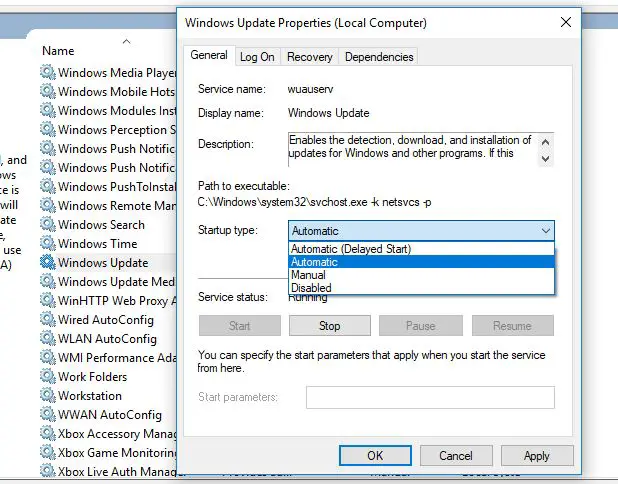Open the Recovery tab
Image resolution: width=618 pixels, height=484 pixels.
coord(310,57)
